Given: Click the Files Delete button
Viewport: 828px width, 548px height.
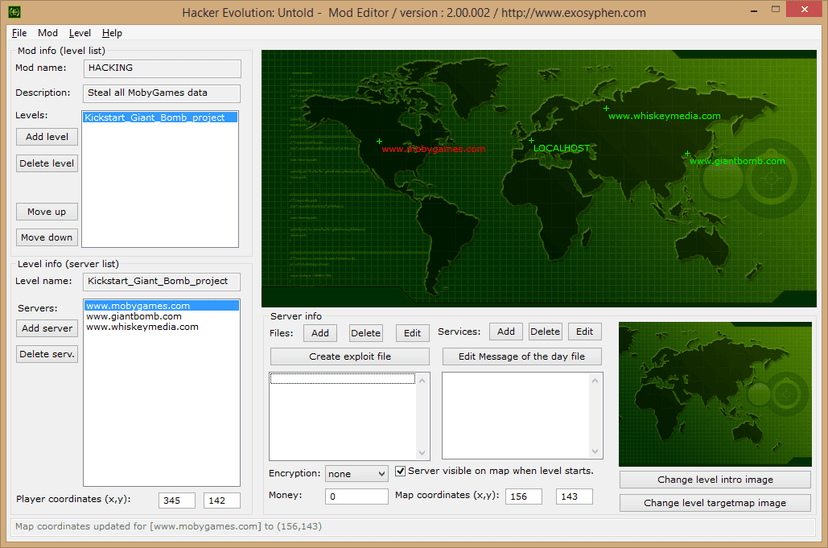Looking at the screenshot, I should click(366, 333).
